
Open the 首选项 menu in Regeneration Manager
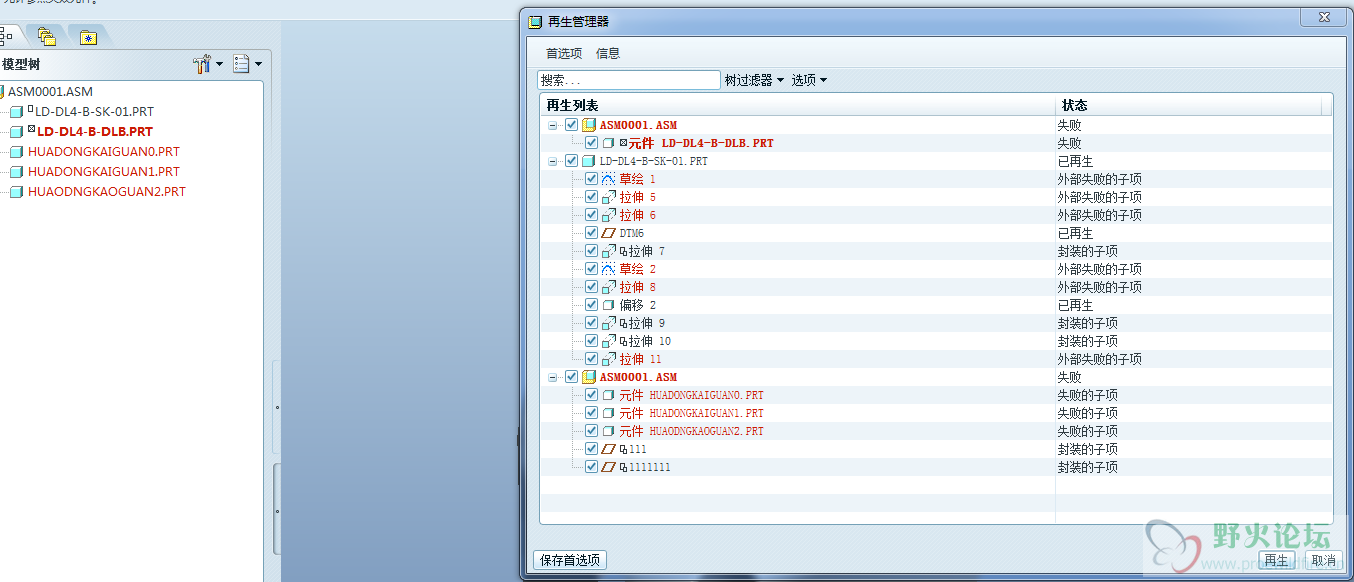(x=564, y=54)
